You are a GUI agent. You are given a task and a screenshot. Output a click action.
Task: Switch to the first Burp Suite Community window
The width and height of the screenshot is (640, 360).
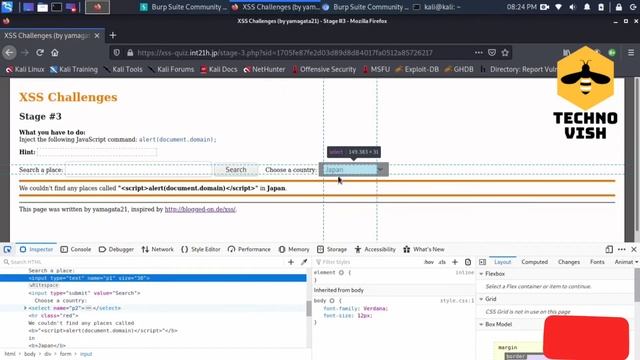pos(183,7)
